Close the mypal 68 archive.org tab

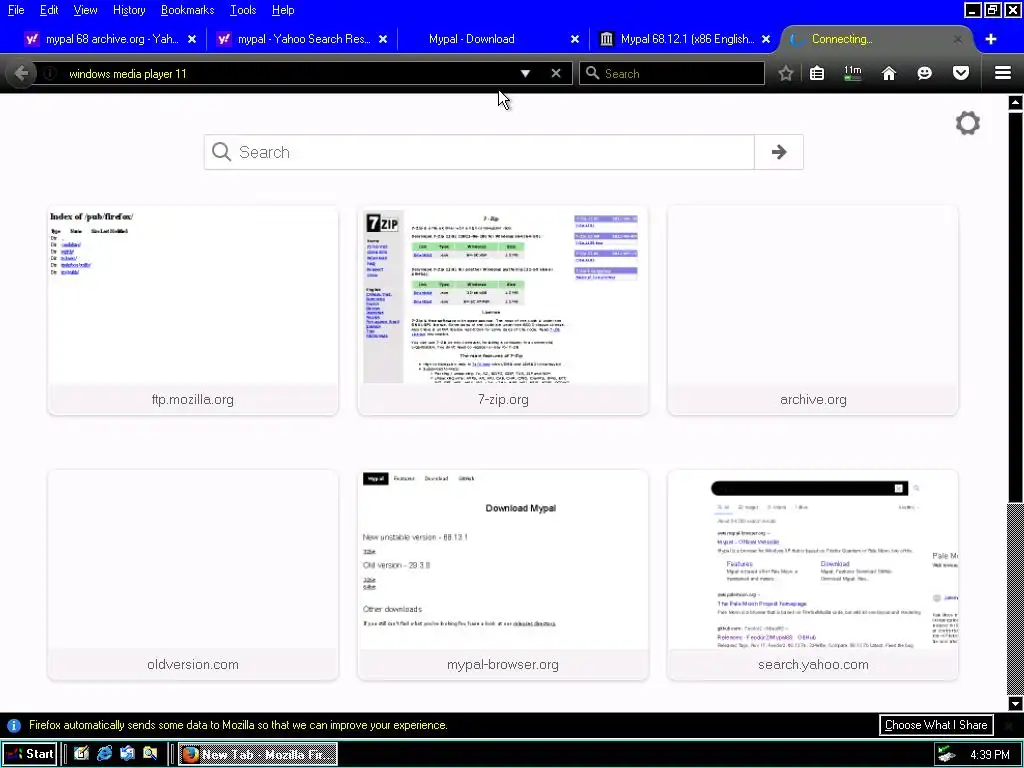click(192, 39)
